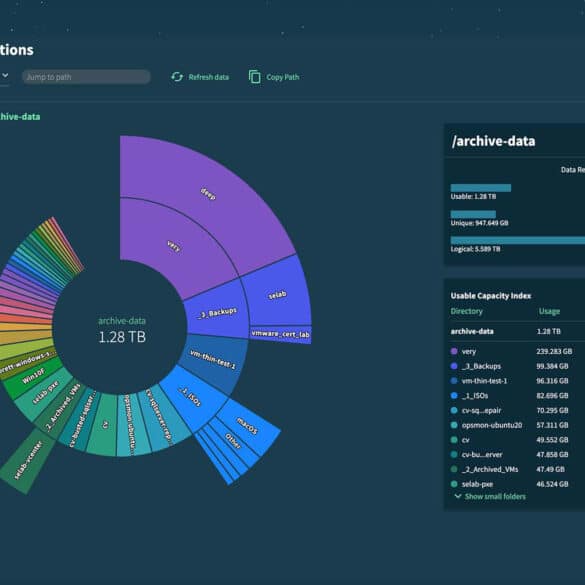Select the 'Other' chart segment
The image size is (585, 585).
[x=233, y=441]
